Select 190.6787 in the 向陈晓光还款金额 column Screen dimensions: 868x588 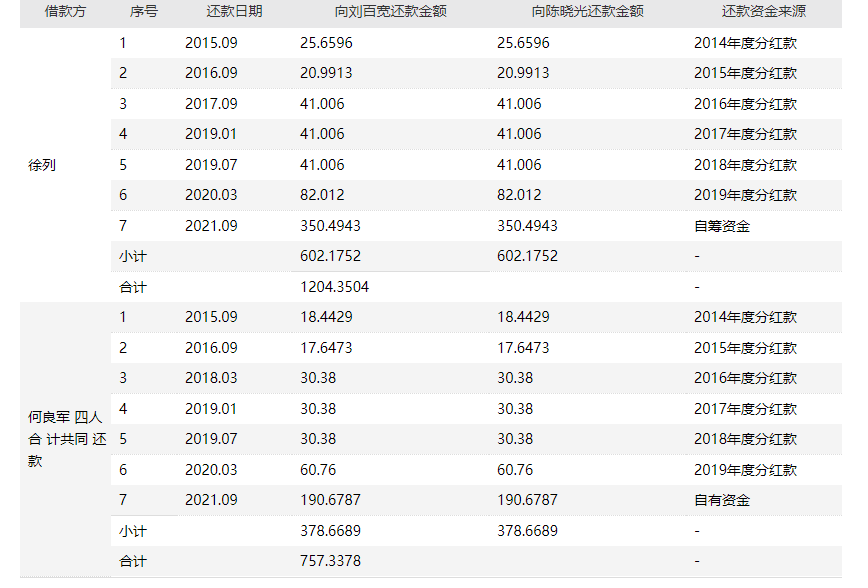(527, 500)
